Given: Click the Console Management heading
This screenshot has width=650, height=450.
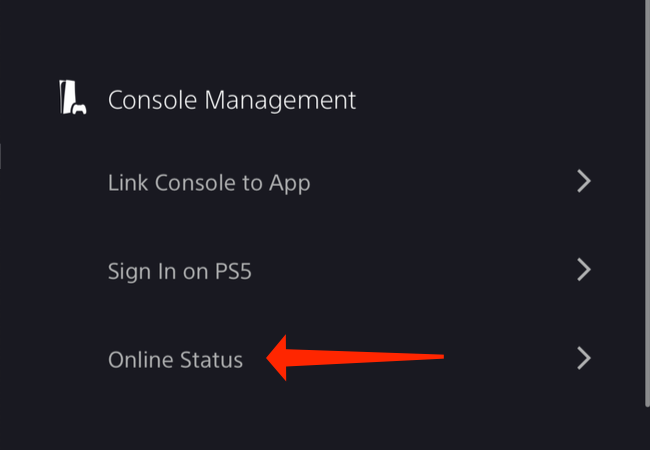Looking at the screenshot, I should 231,100.
